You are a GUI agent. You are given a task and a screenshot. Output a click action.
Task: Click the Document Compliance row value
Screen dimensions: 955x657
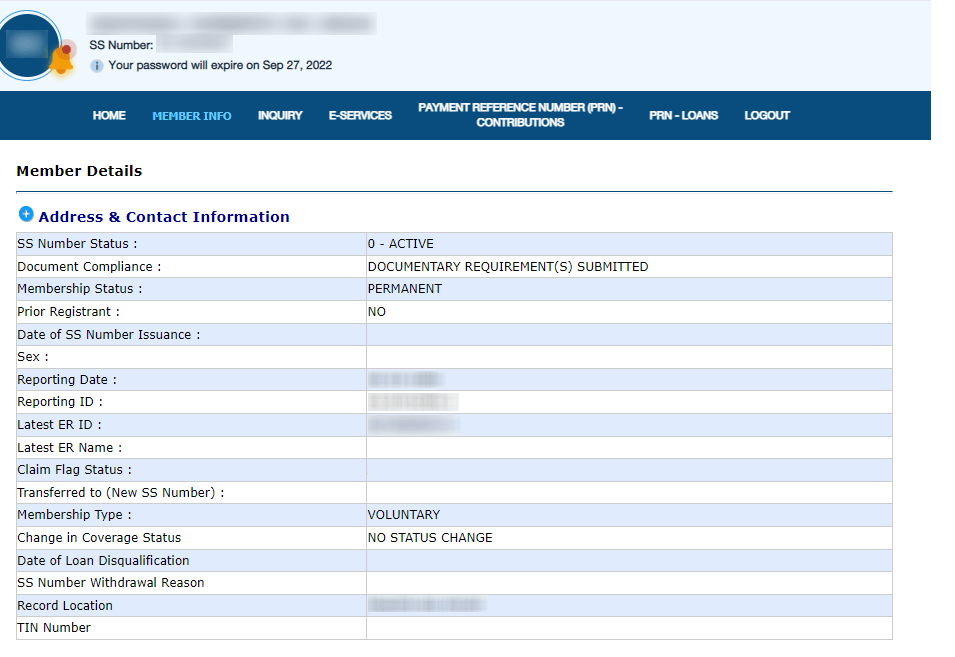pos(508,266)
